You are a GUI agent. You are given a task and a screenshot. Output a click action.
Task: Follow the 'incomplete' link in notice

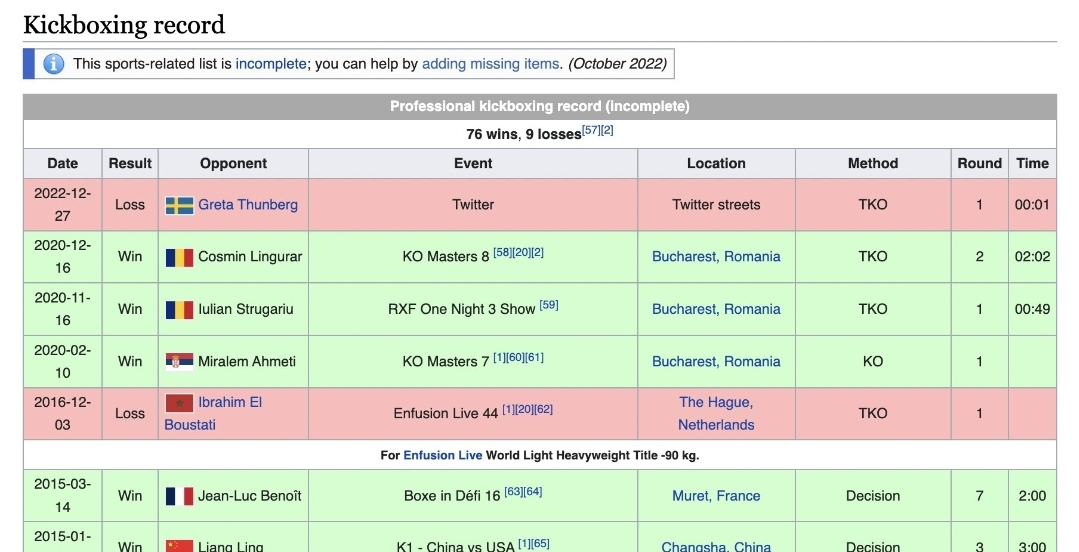click(271, 64)
